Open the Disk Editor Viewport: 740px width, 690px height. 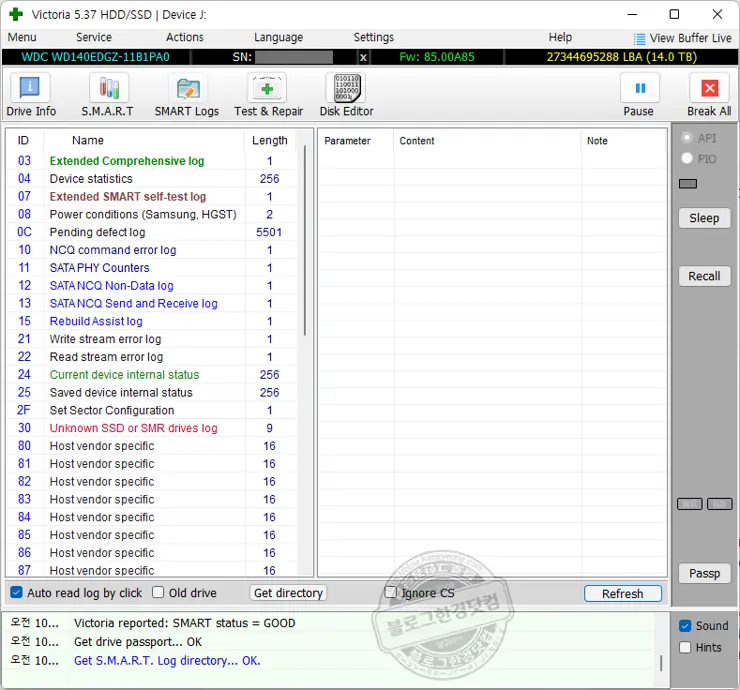pos(346,96)
